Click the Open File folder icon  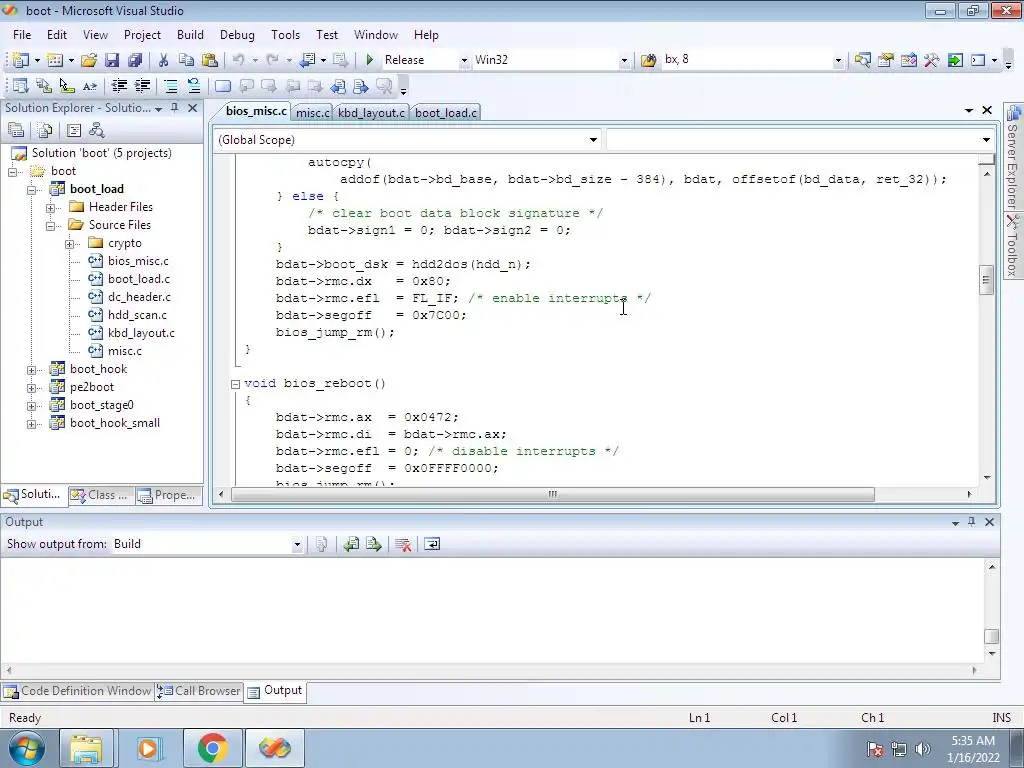89,60
